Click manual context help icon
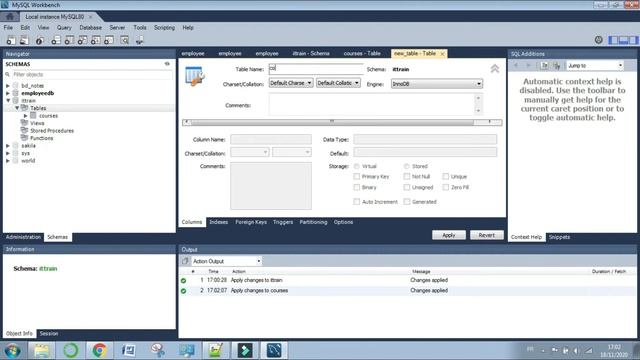Viewport: 640px width, 360px height. pyautogui.click(x=544, y=65)
